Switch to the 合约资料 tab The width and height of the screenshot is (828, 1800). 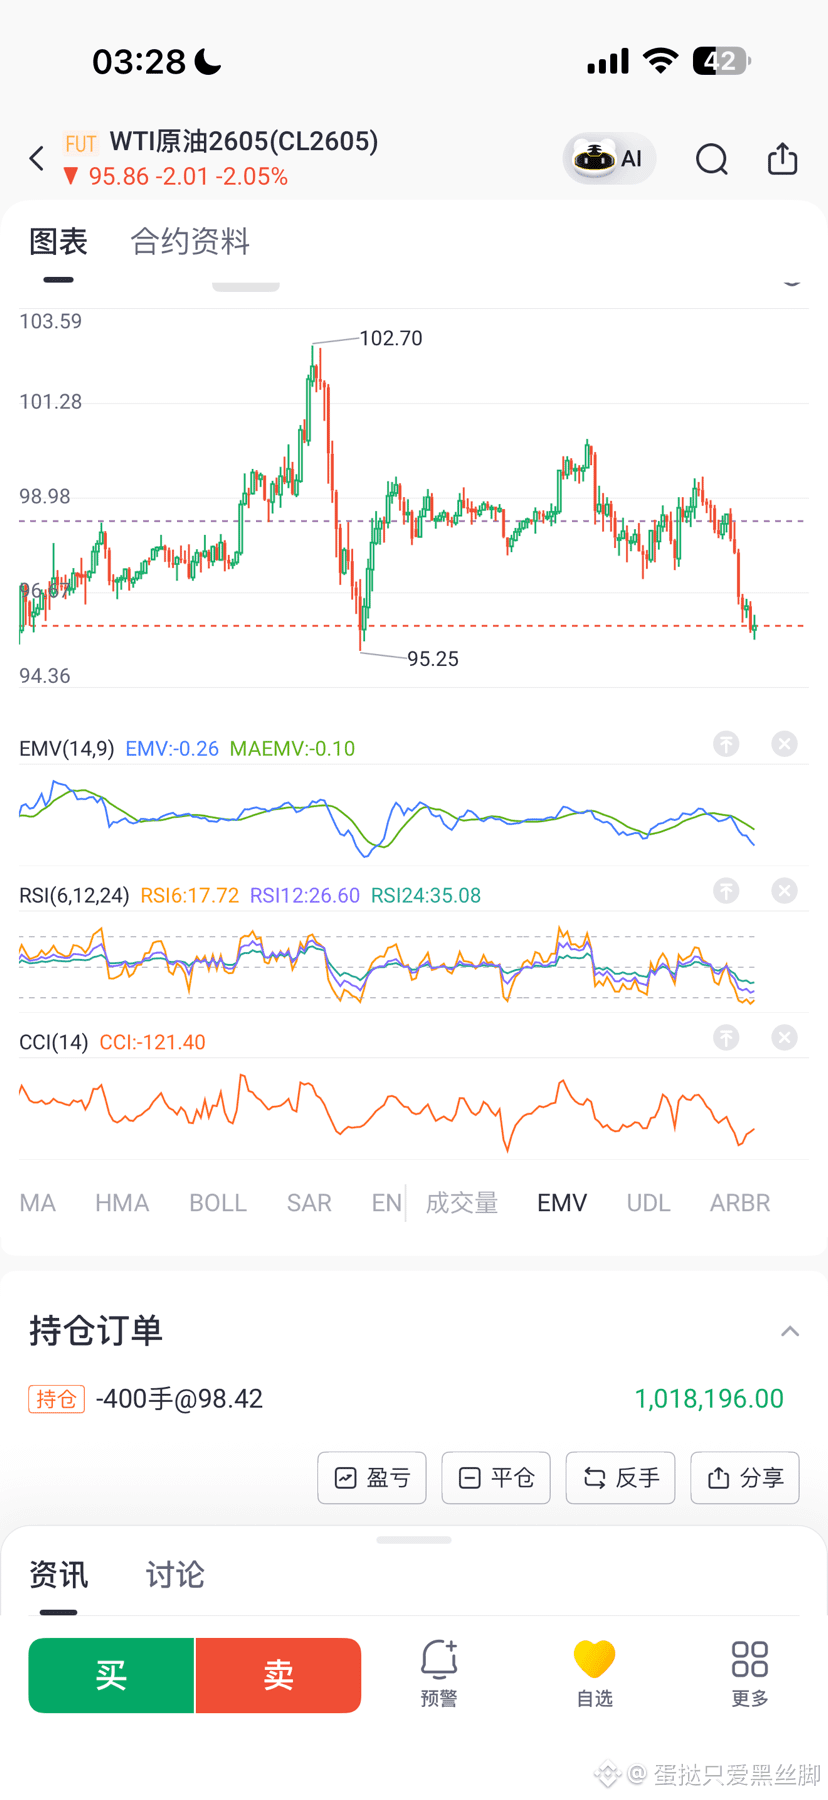pyautogui.click(x=190, y=241)
